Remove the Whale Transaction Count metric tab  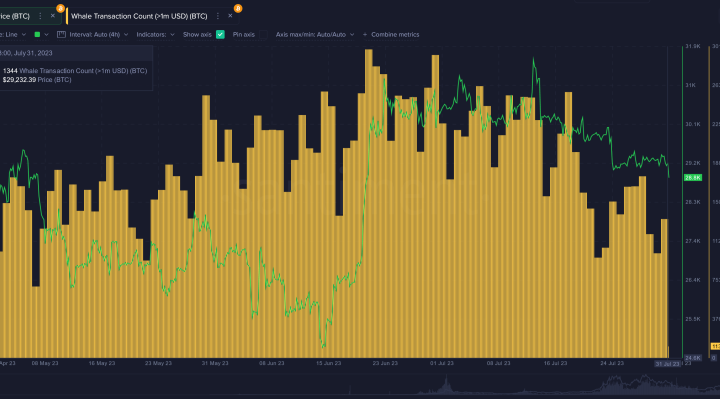(230, 16)
